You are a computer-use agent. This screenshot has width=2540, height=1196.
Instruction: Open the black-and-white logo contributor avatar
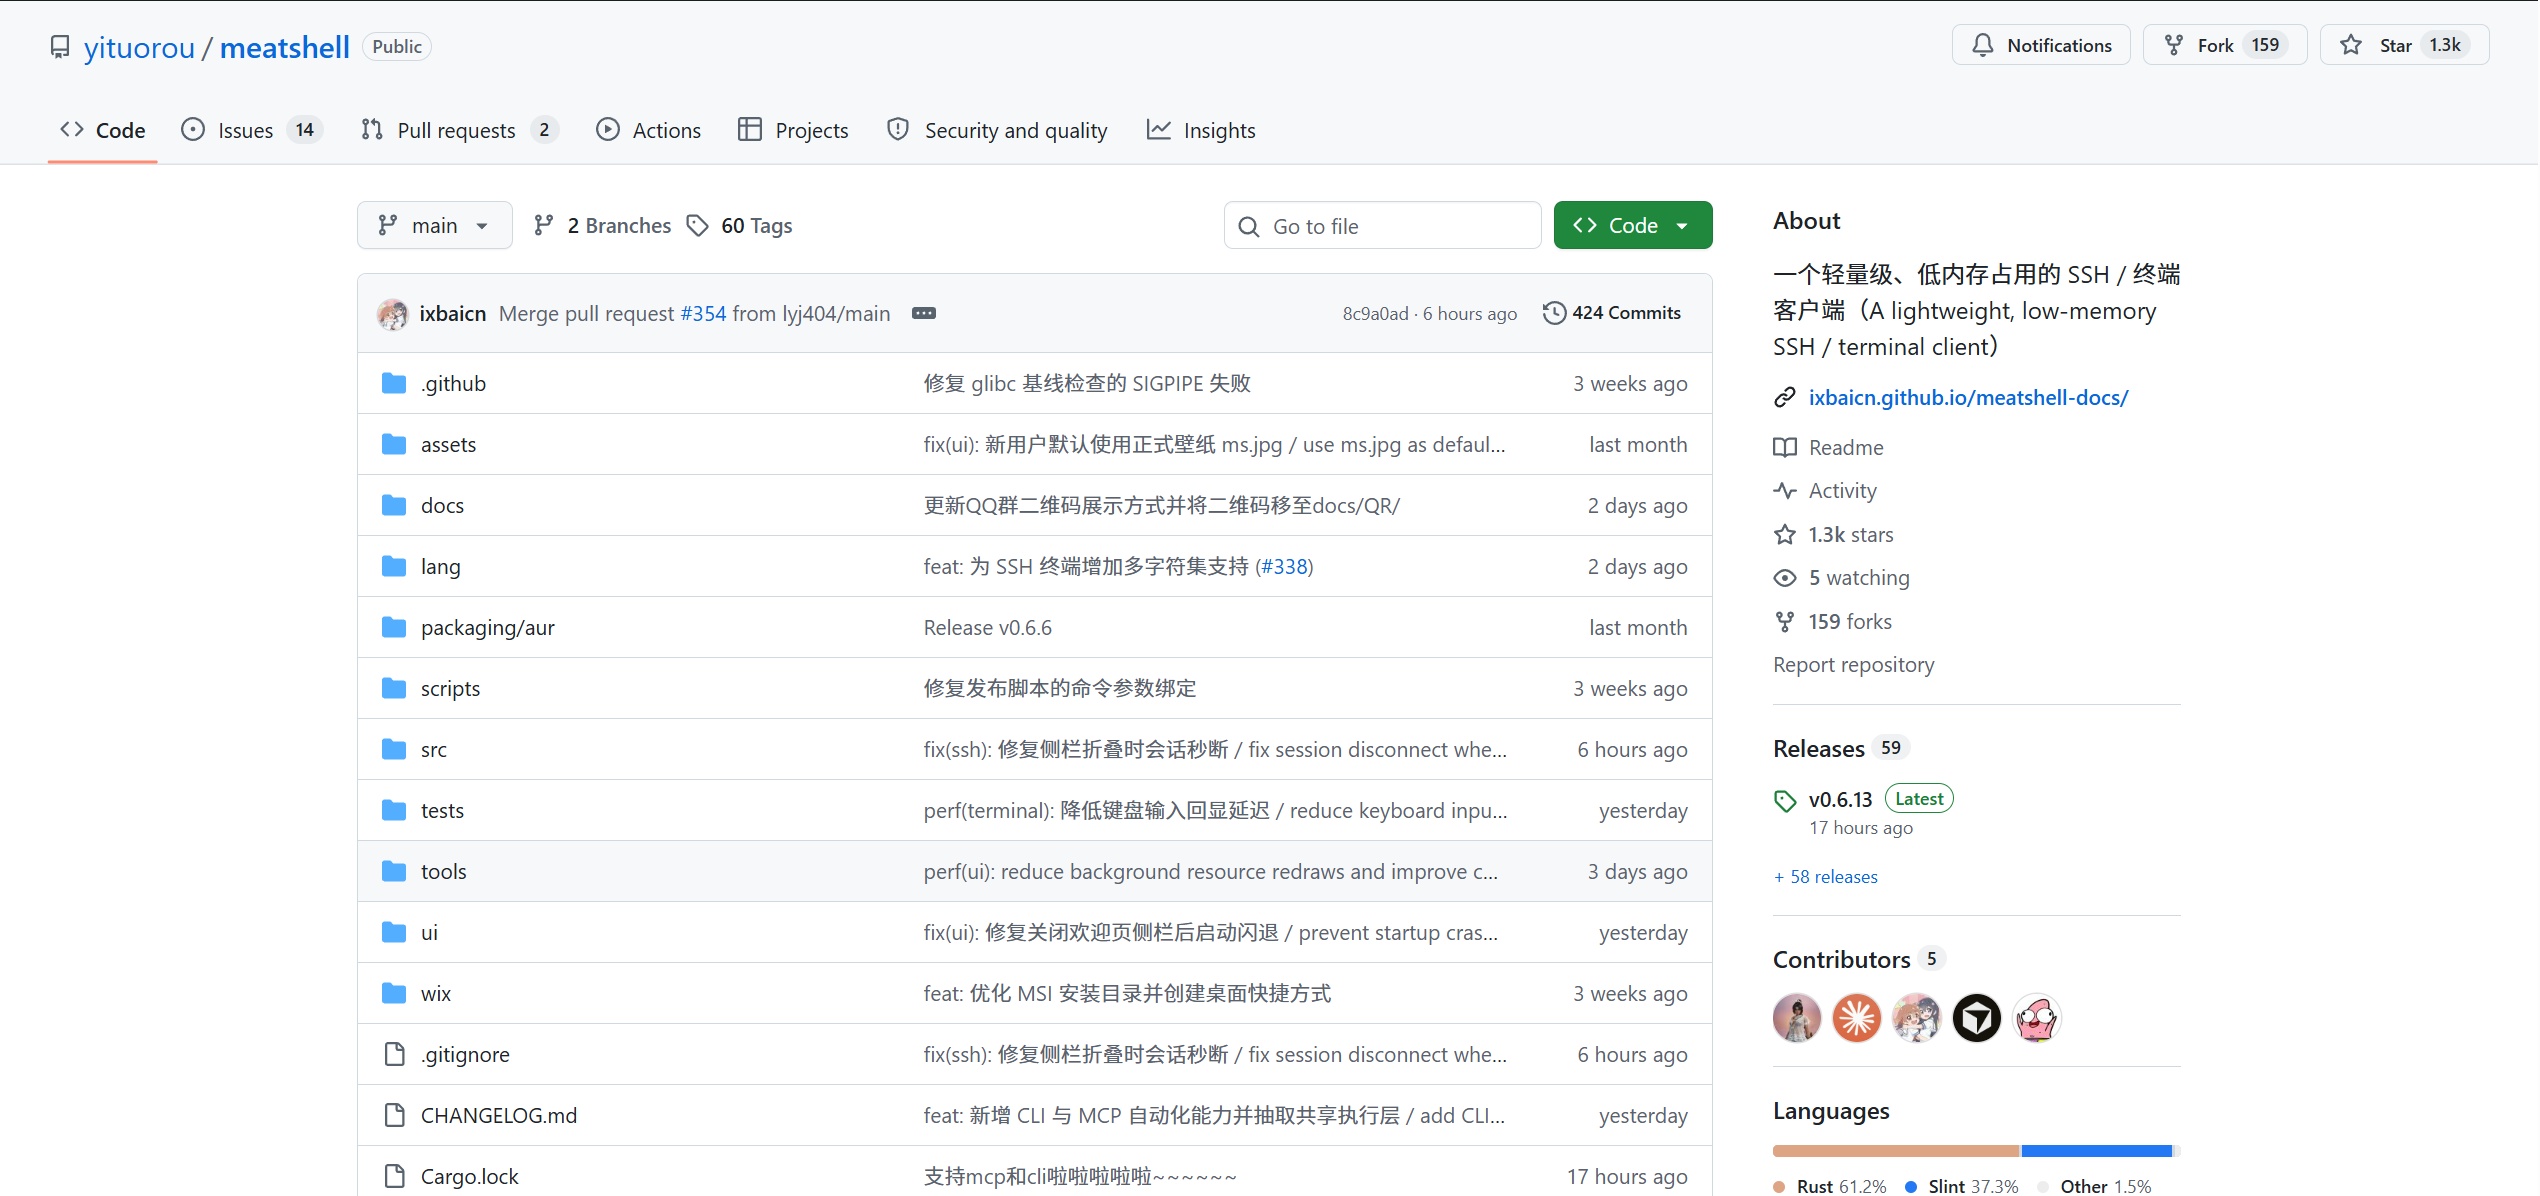click(x=1977, y=1019)
